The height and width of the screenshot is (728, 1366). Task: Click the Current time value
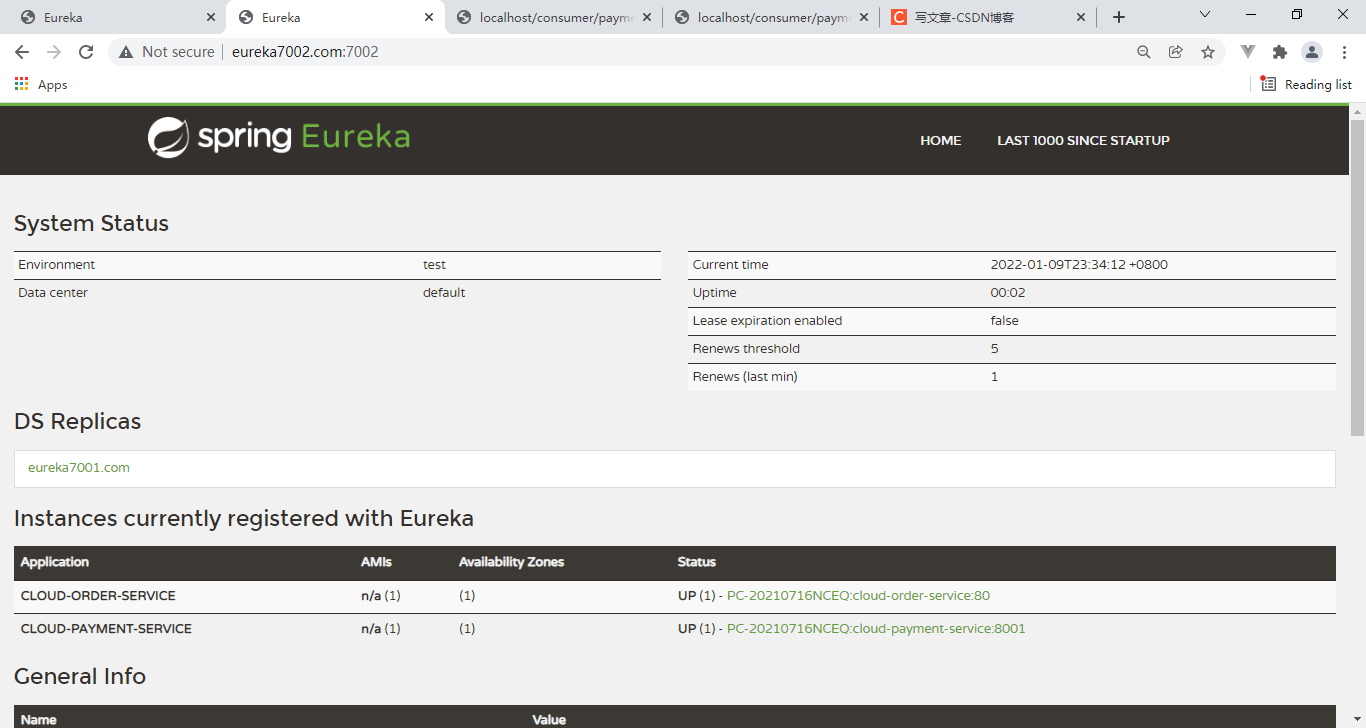click(1079, 265)
